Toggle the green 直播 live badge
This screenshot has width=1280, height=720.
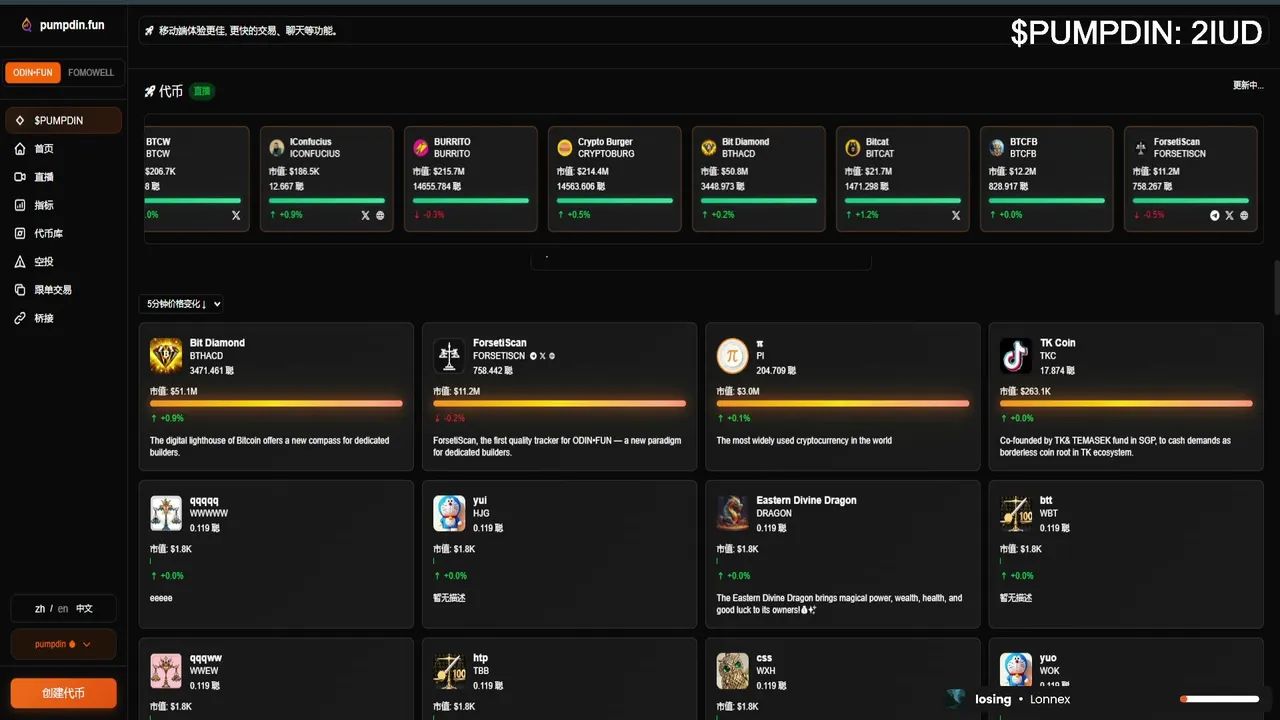point(202,91)
